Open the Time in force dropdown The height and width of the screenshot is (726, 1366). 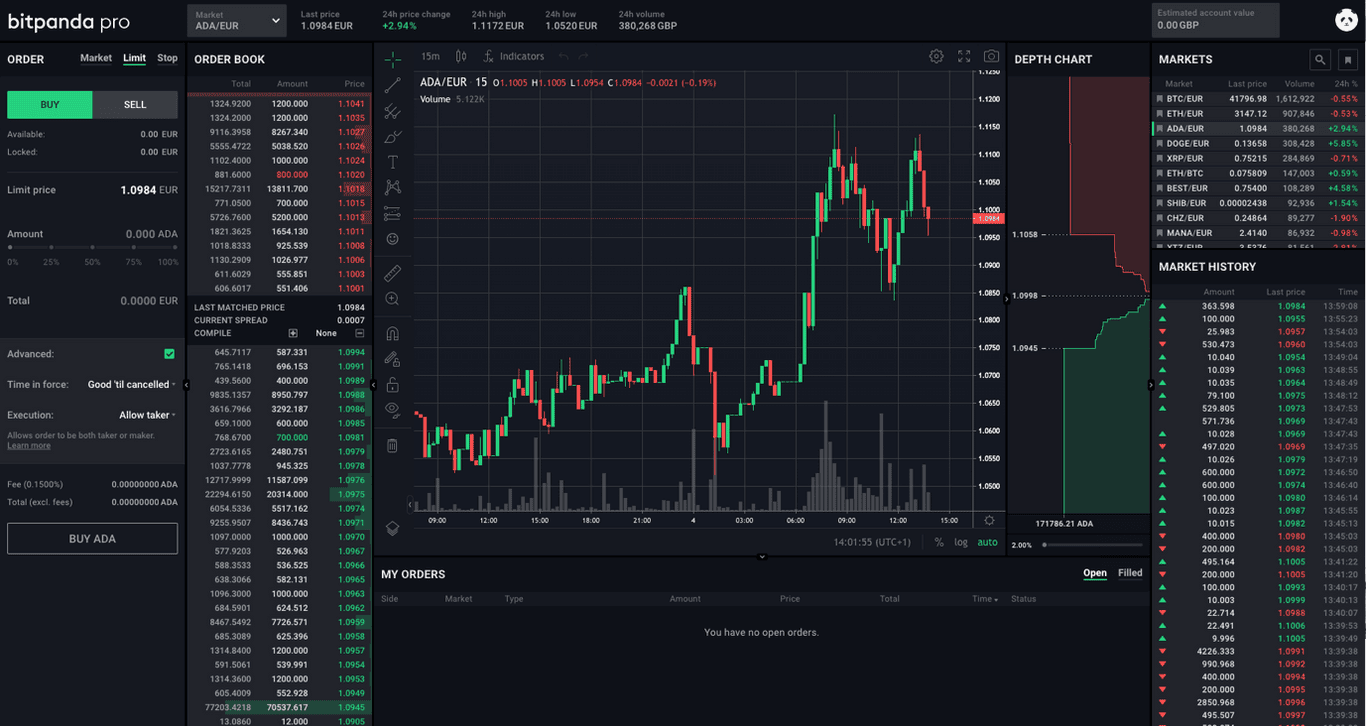click(x=130, y=384)
